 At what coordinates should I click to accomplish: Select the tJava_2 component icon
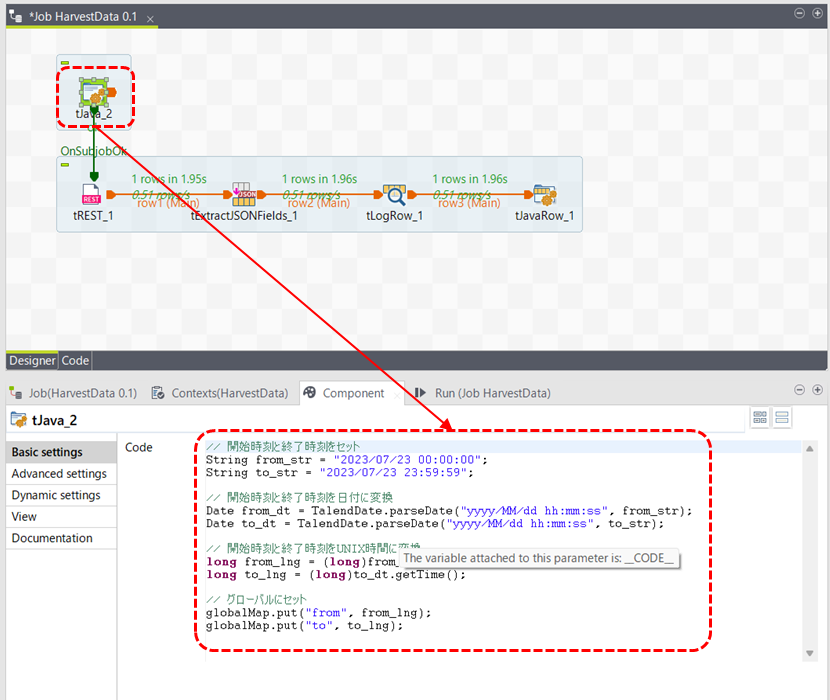(94, 92)
